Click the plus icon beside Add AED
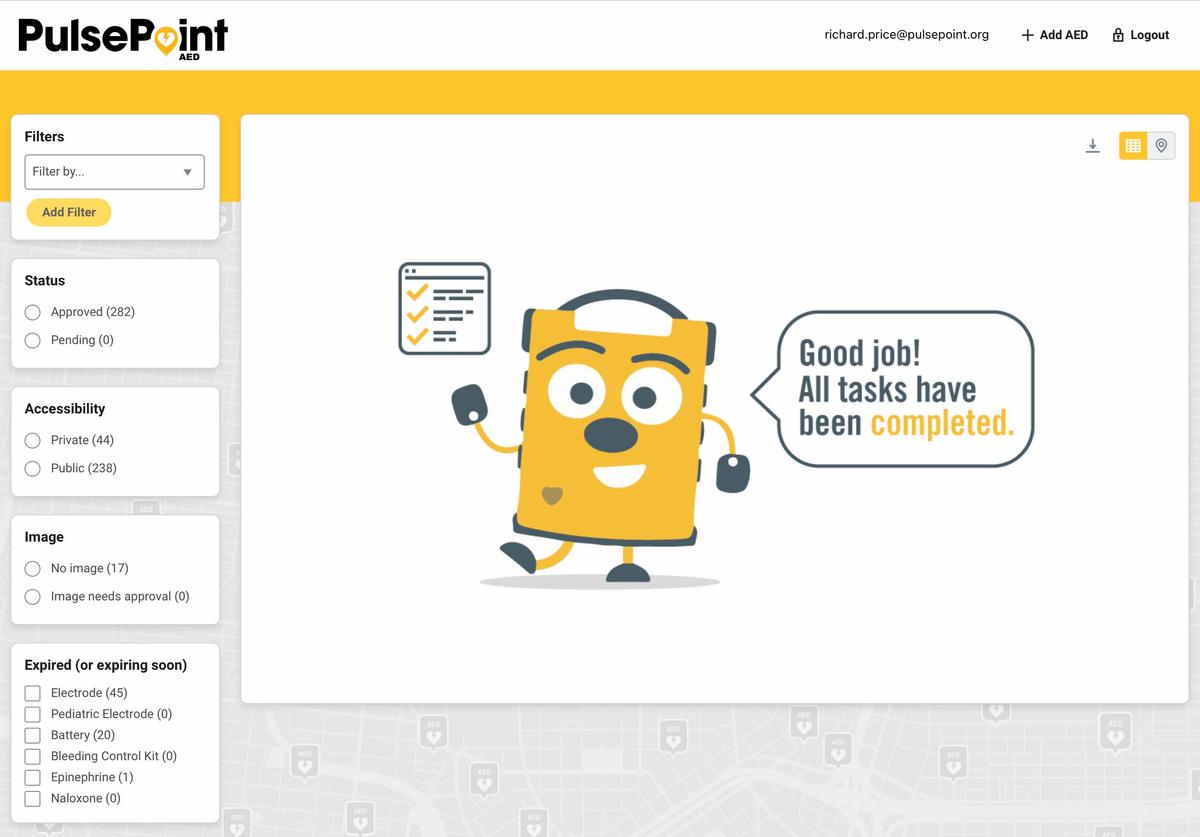The height and width of the screenshot is (837, 1200). [x=1027, y=34]
